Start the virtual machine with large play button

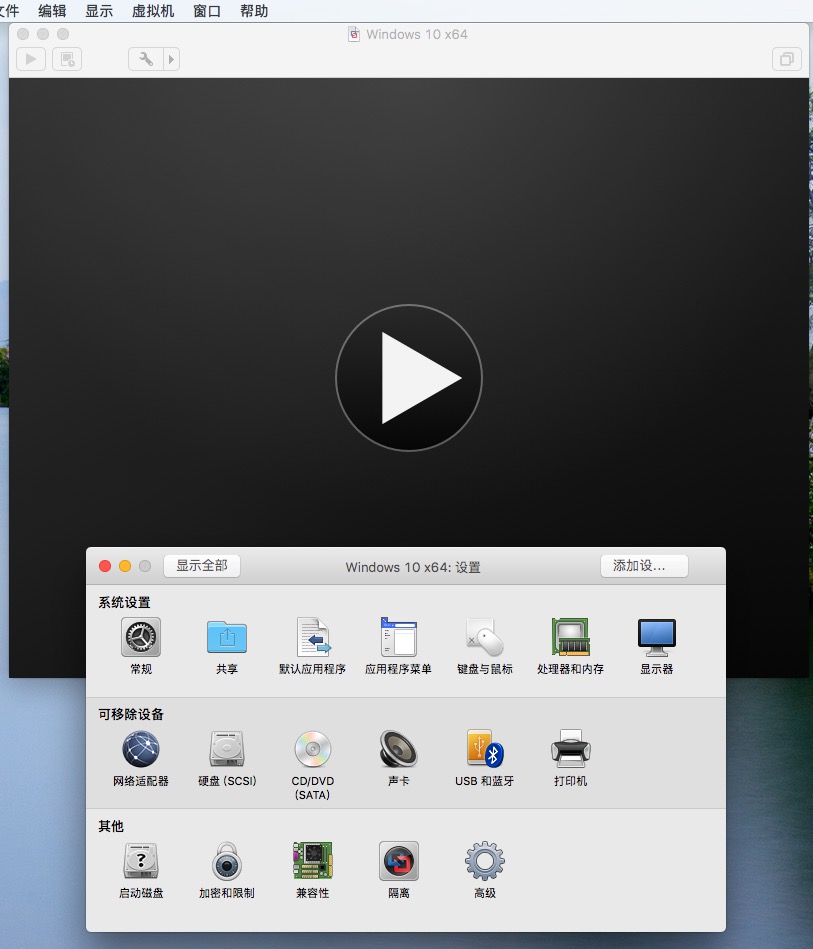[x=409, y=378]
